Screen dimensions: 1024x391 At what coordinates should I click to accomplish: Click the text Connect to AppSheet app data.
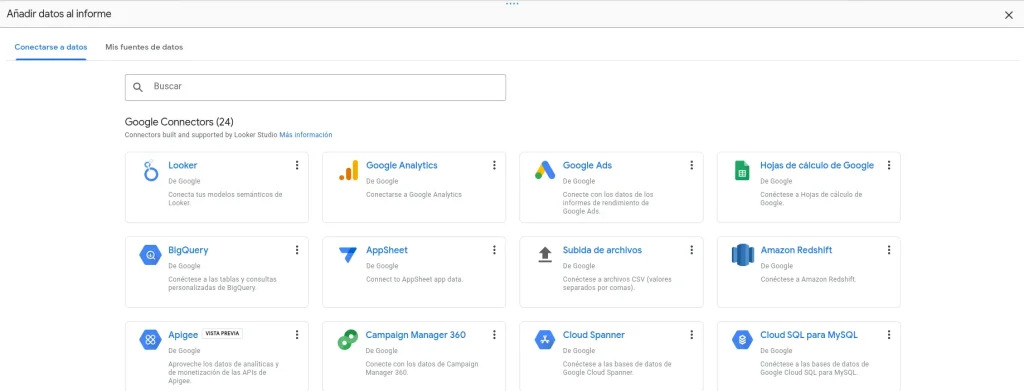414,279
